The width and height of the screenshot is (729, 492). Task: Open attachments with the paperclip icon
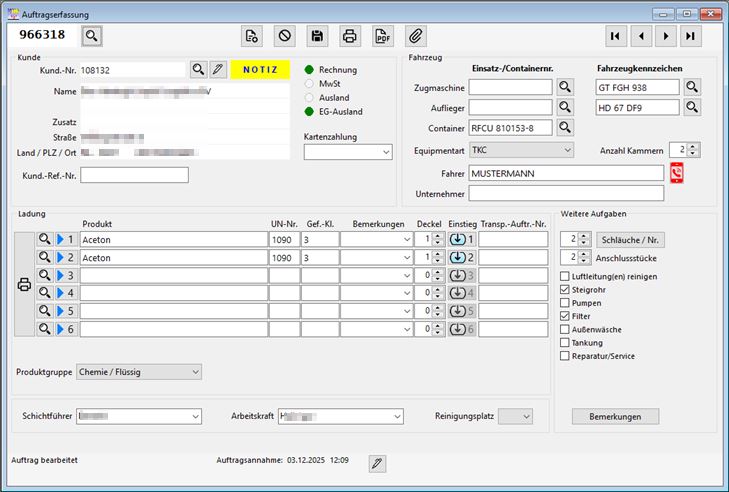pyautogui.click(x=415, y=36)
